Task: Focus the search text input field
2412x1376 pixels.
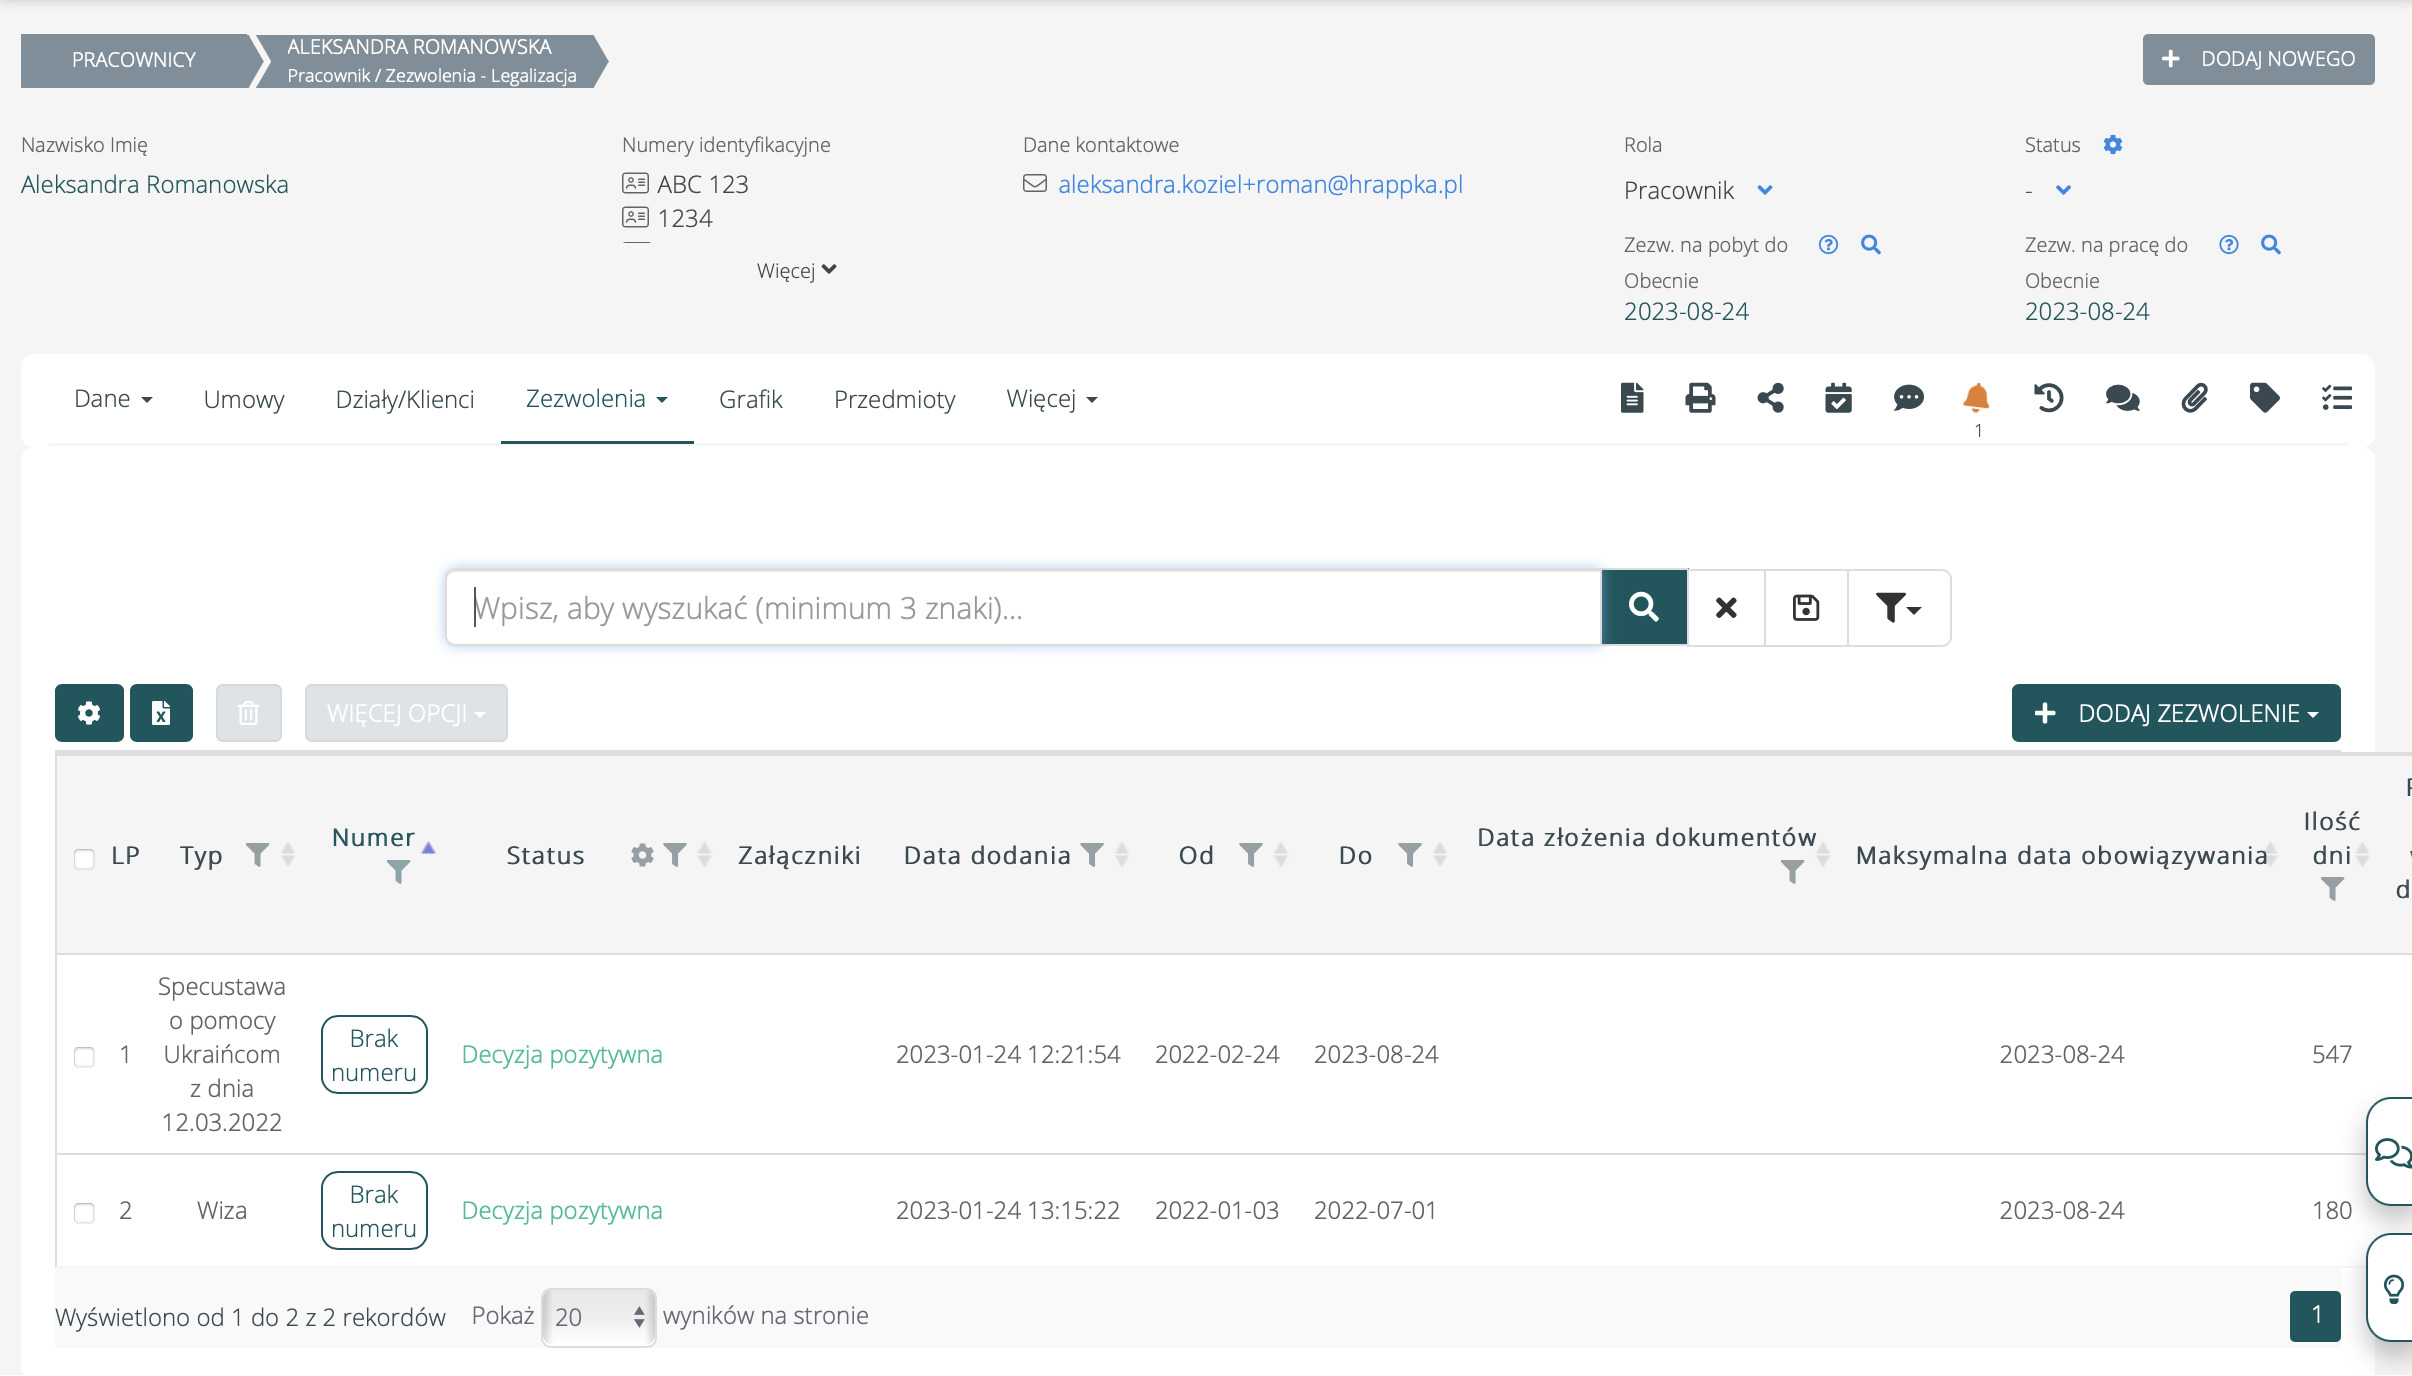Action: point(1024,608)
